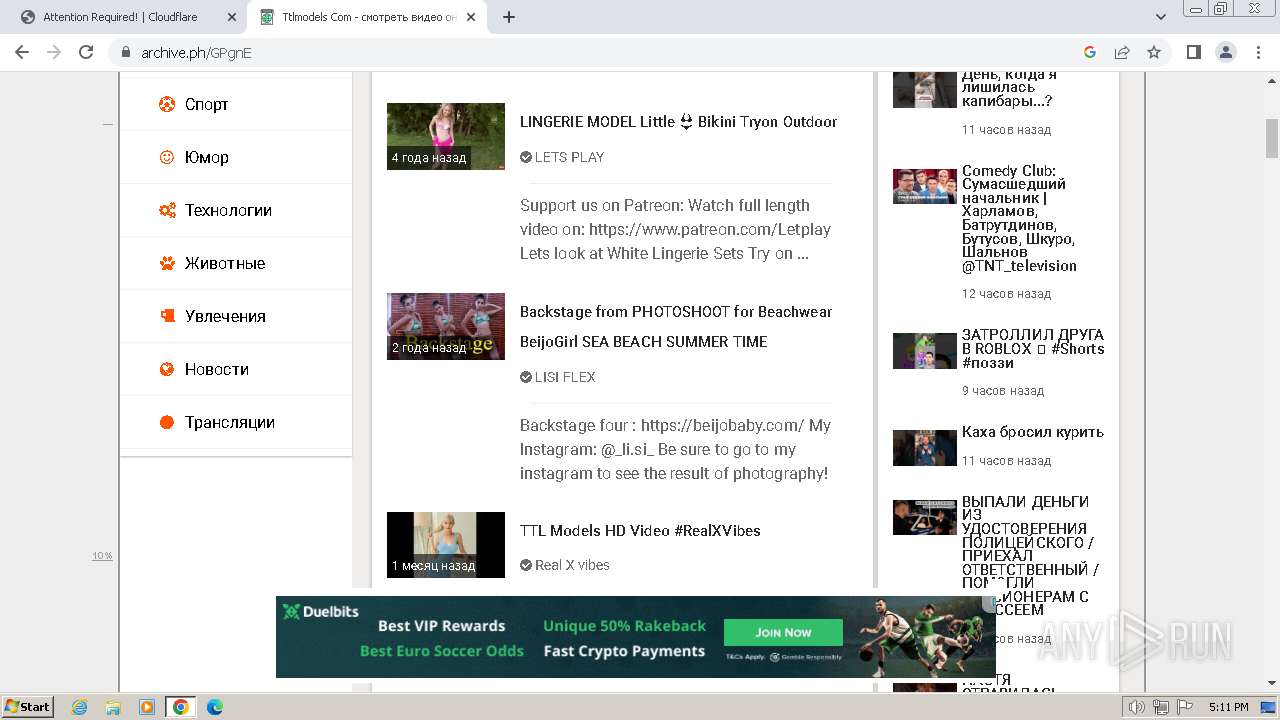Click Join Now on Duelbits ad
This screenshot has width=1280, height=720.
coord(783,632)
